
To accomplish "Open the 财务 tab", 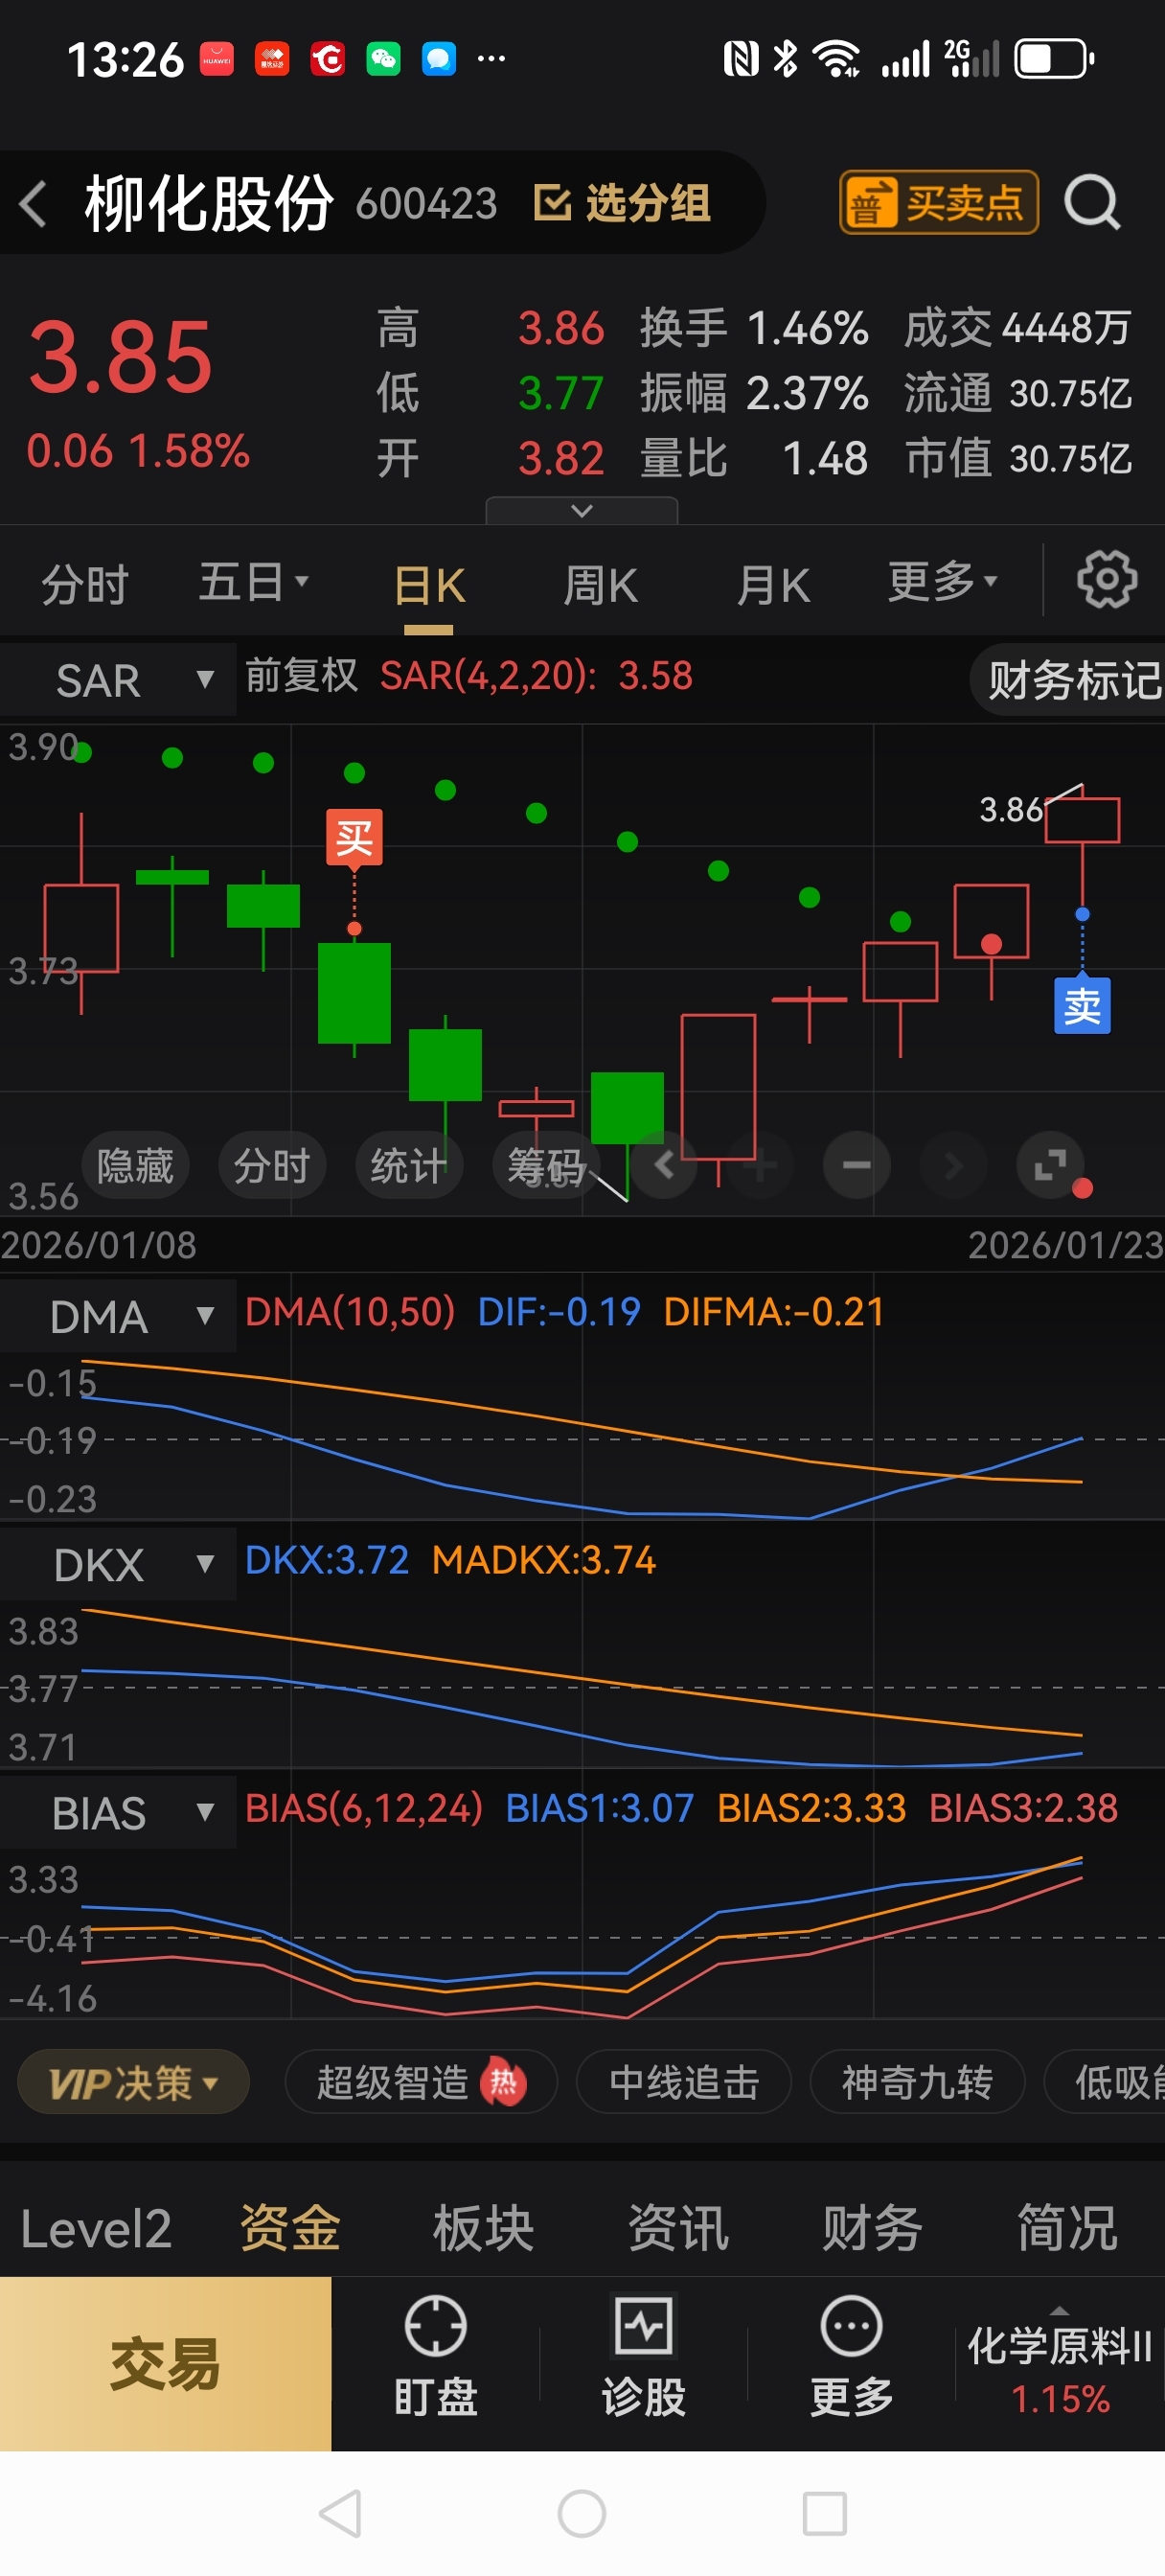I will [872, 2228].
